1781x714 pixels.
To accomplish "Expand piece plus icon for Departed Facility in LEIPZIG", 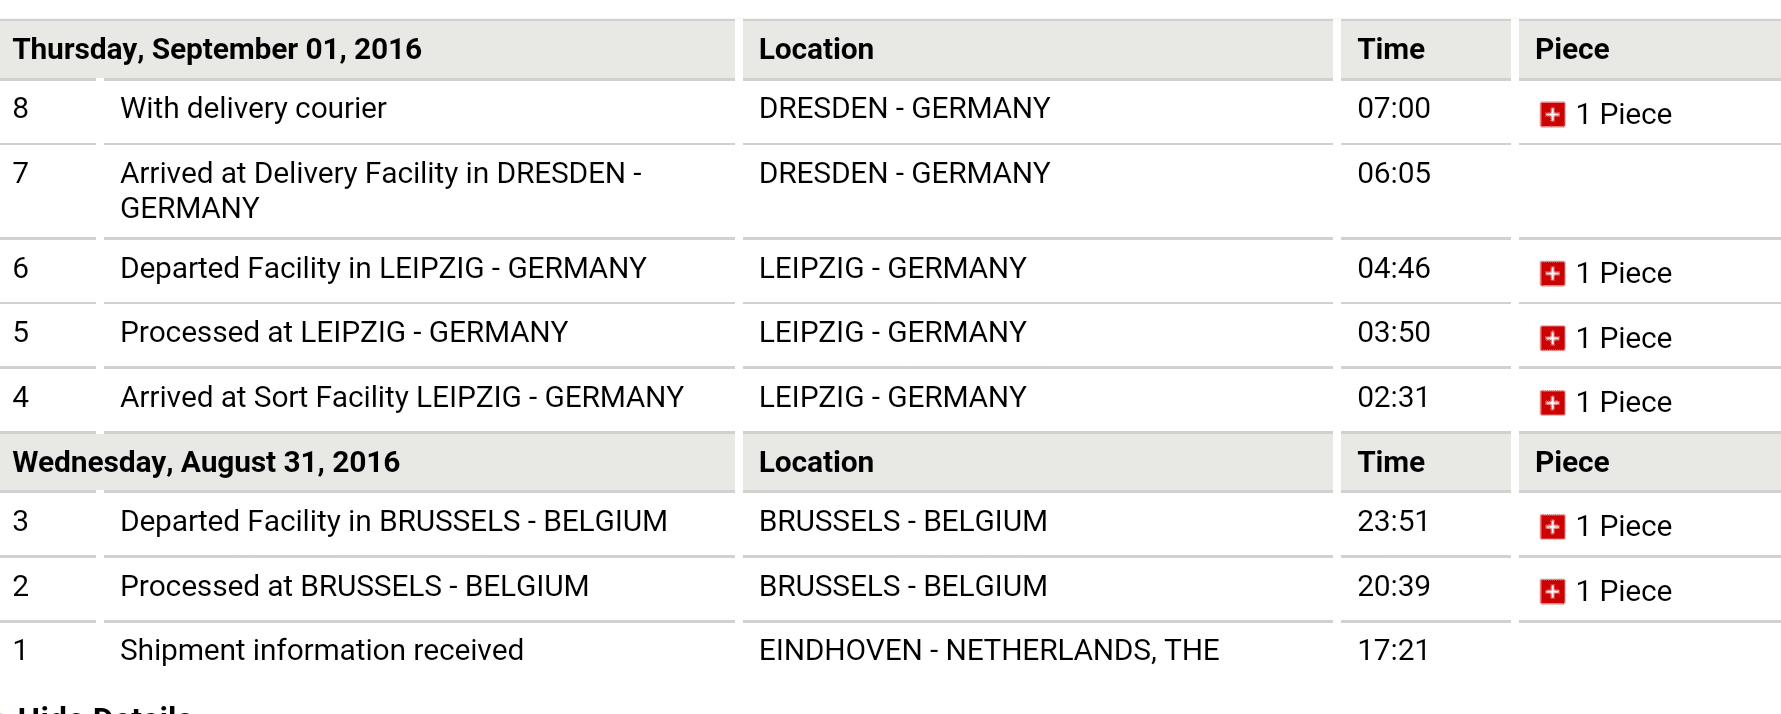I will click(x=1552, y=274).
